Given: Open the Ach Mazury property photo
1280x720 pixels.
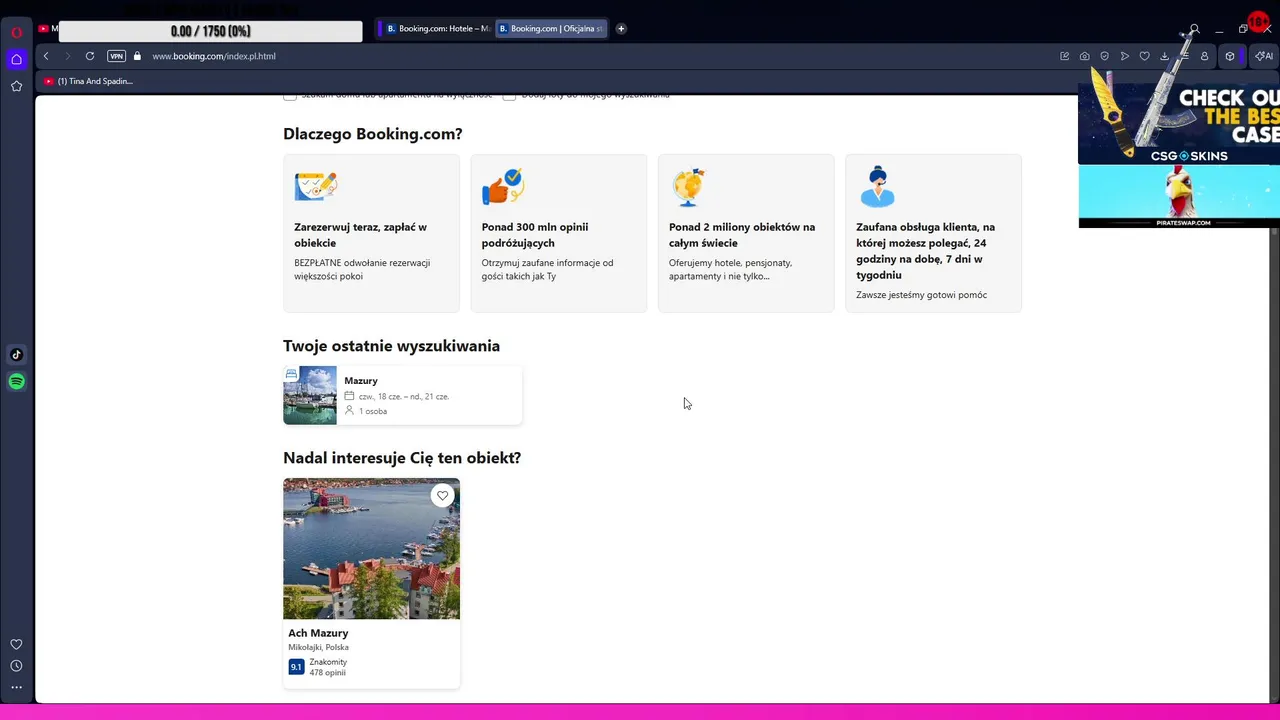Looking at the screenshot, I should (x=371, y=548).
